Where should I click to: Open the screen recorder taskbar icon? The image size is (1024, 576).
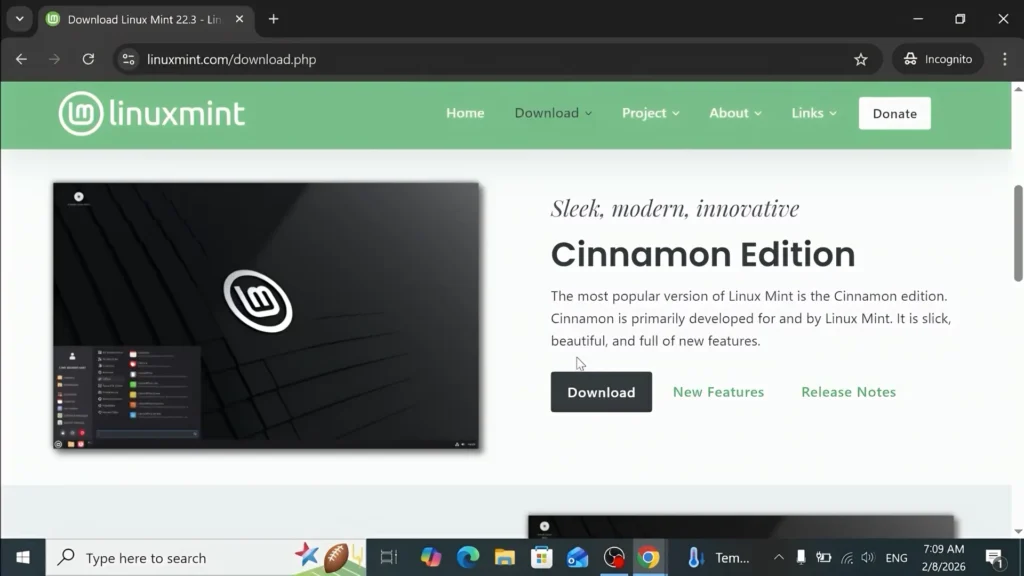(x=614, y=558)
